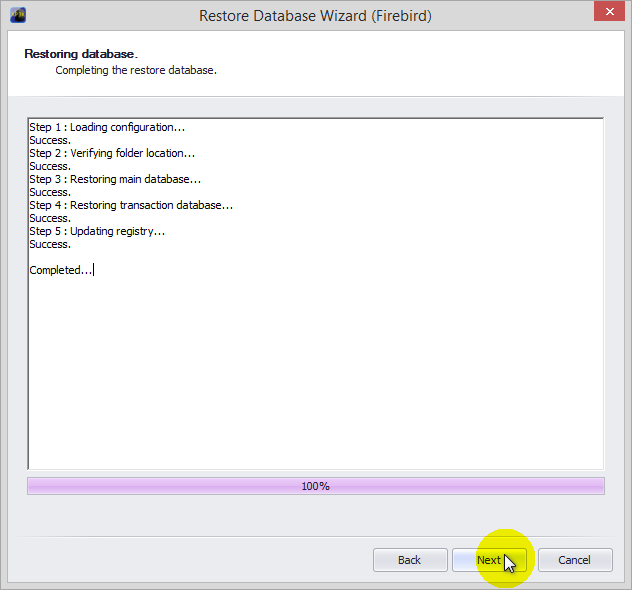
Task: Place cursor at the 'Completed...' line
Action: point(60,270)
